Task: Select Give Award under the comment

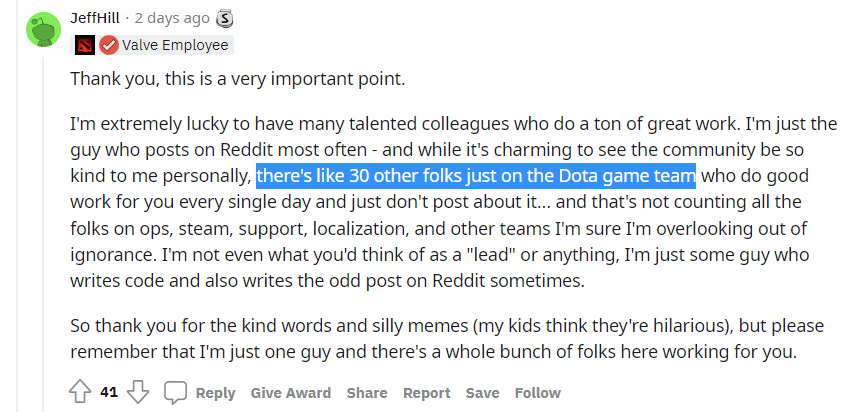Action: (x=292, y=393)
